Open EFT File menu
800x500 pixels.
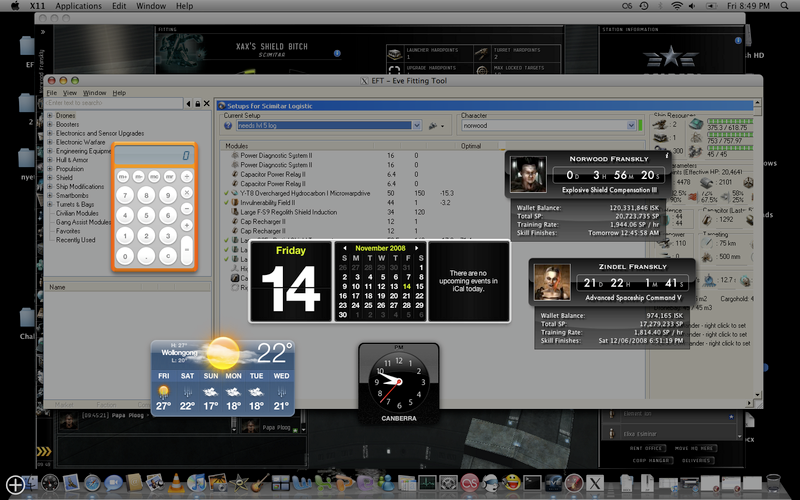(x=52, y=93)
